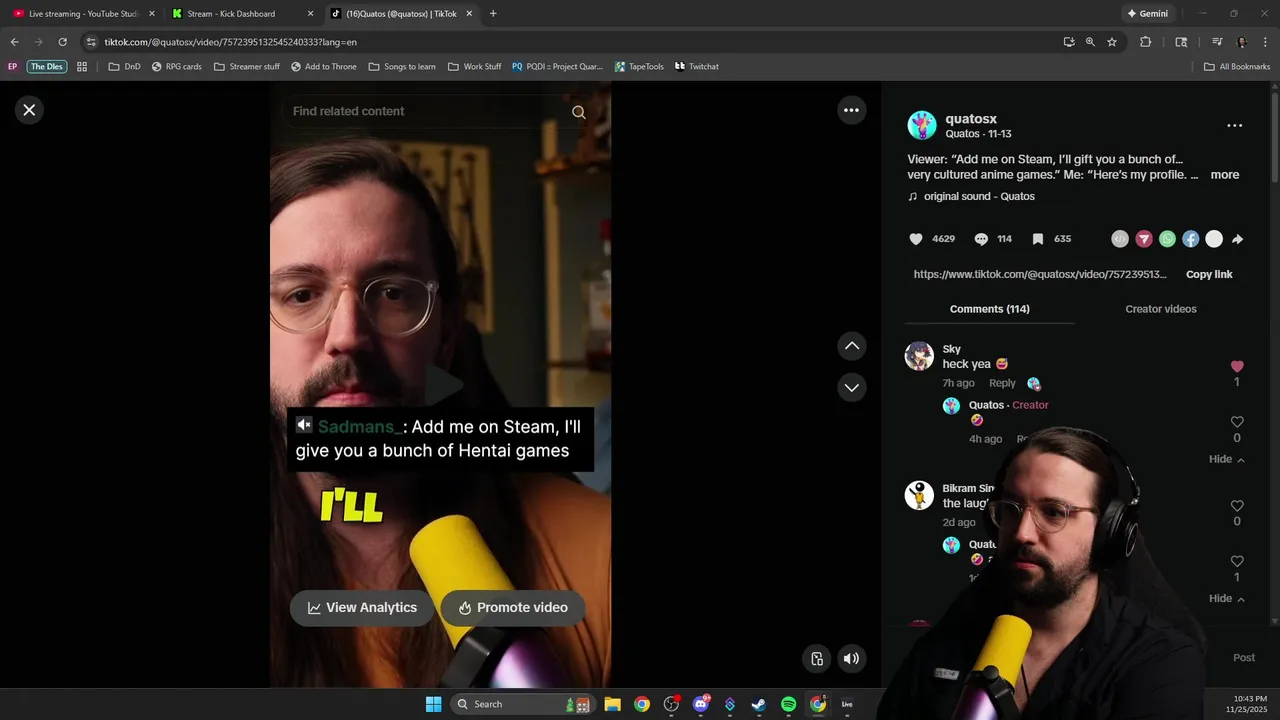Screen dimensions: 1280x720
Task: Like Bikram's comment with the heart icon
Action: point(1237,506)
